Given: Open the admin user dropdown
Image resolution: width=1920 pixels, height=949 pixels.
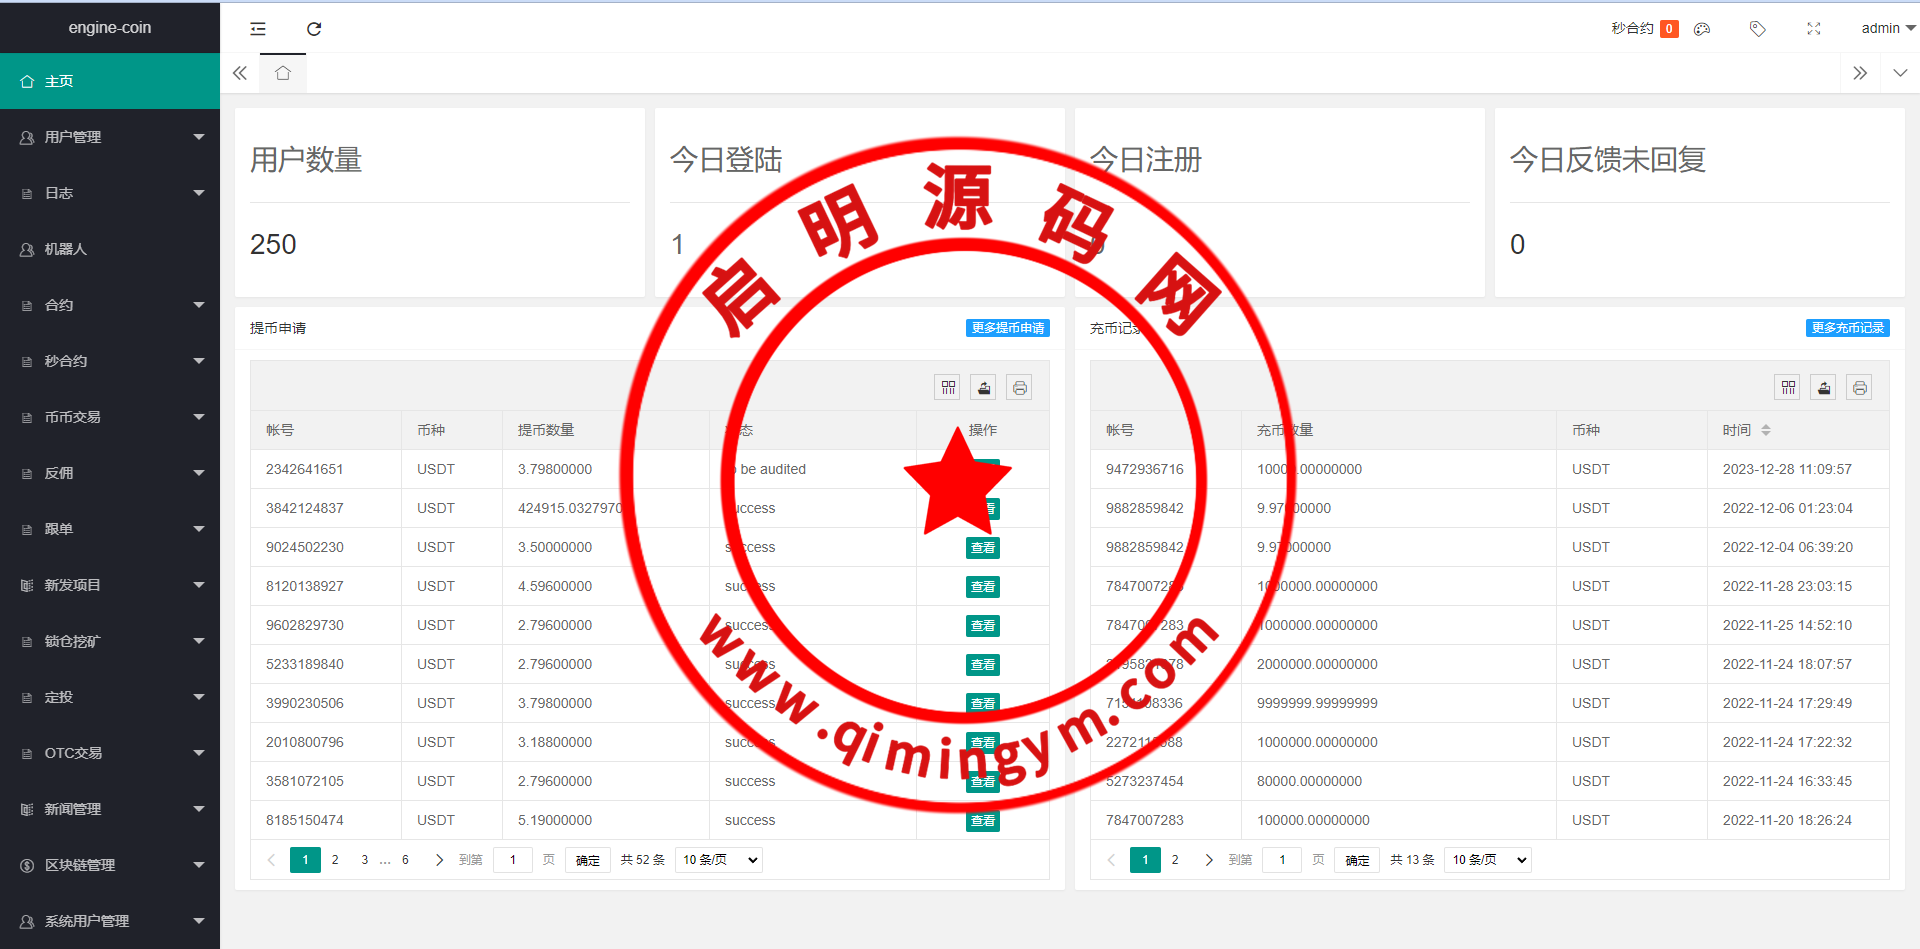Looking at the screenshot, I should point(1886,29).
